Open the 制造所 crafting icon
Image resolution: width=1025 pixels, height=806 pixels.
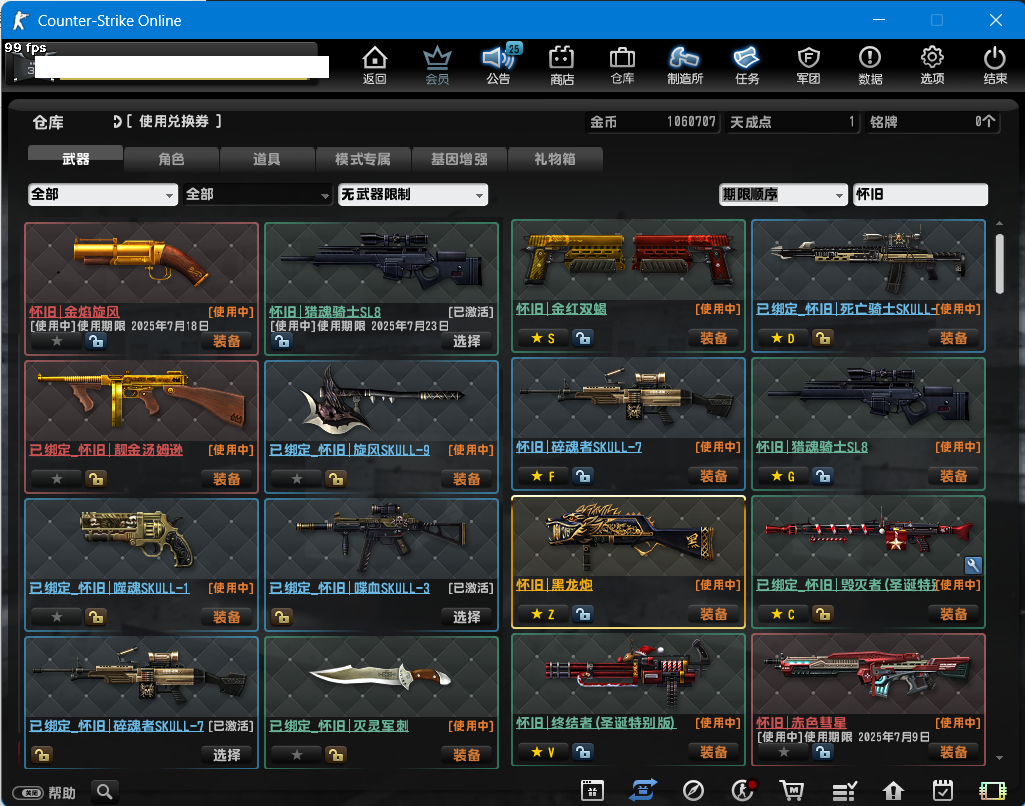click(684, 64)
